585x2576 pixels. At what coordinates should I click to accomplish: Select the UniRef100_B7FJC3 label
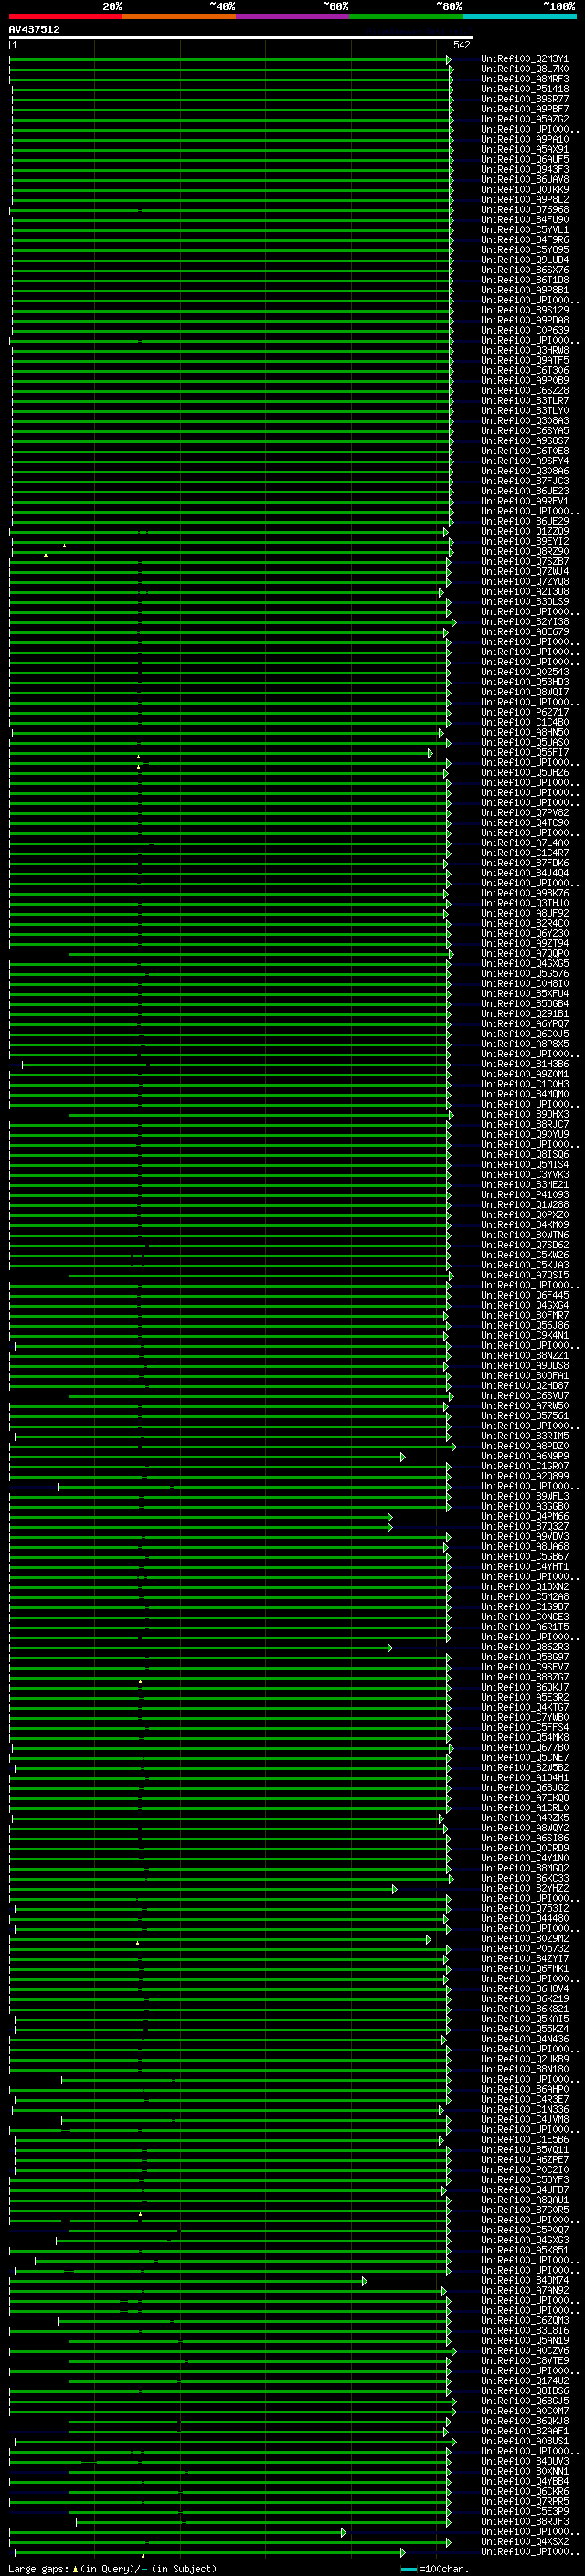click(x=525, y=481)
